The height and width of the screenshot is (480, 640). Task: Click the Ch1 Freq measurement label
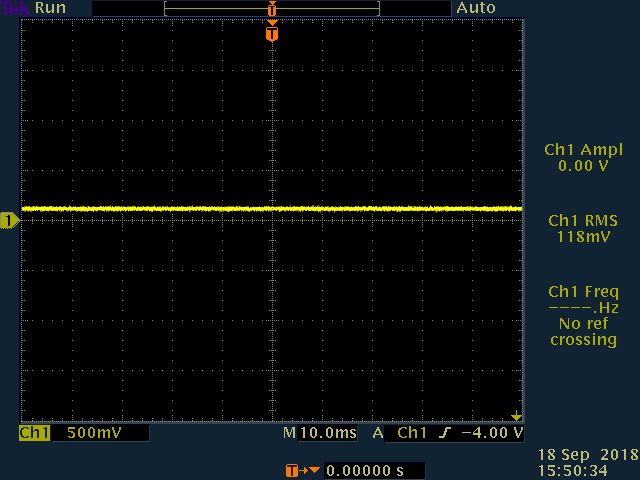(x=583, y=292)
